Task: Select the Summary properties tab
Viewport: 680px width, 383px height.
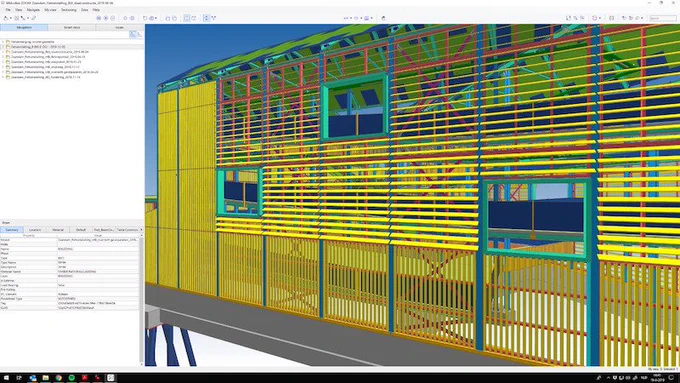Action: 12,229
